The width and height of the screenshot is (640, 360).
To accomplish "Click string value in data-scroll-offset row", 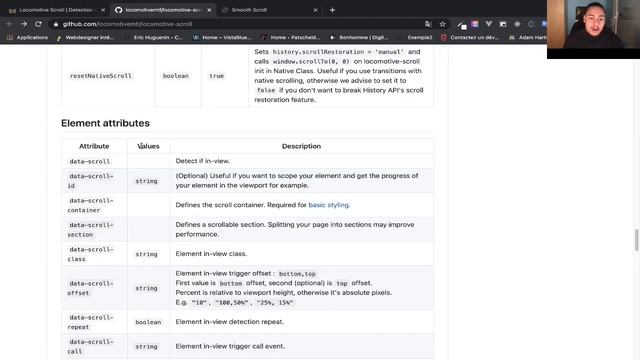I will coord(147,288).
